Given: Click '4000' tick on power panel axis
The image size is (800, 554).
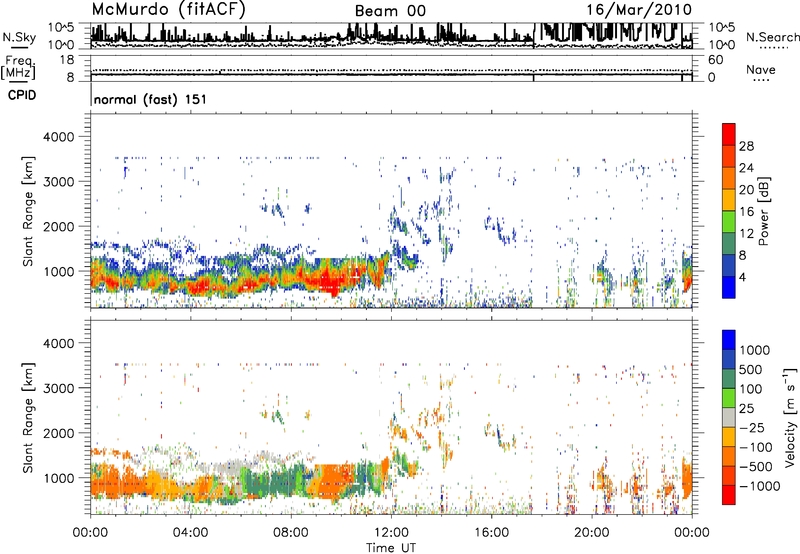Looking at the screenshot, I should pyautogui.click(x=59, y=137).
